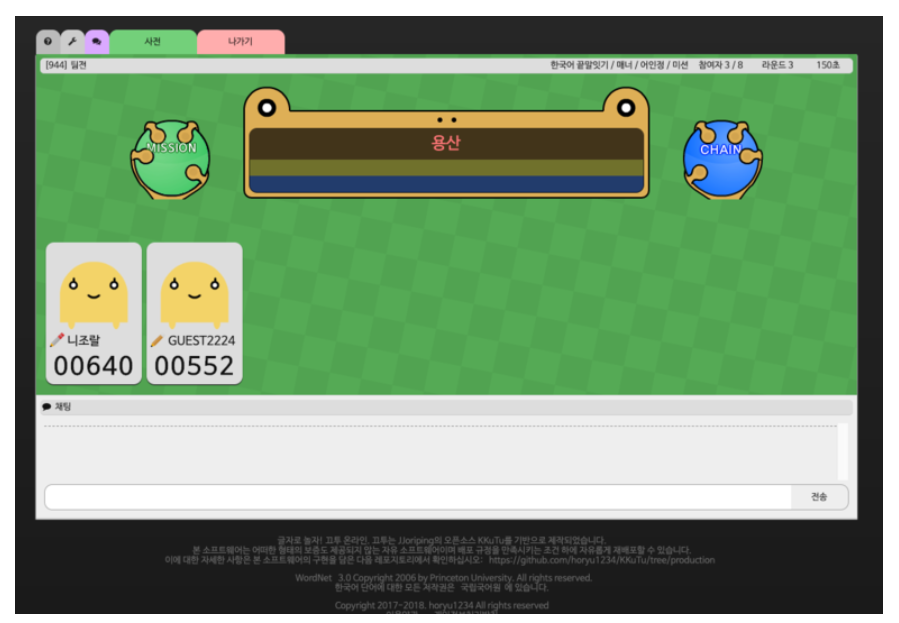Click the participant count 참여자 3 / 8
Viewport: 899px width, 623px height.
[721, 65]
